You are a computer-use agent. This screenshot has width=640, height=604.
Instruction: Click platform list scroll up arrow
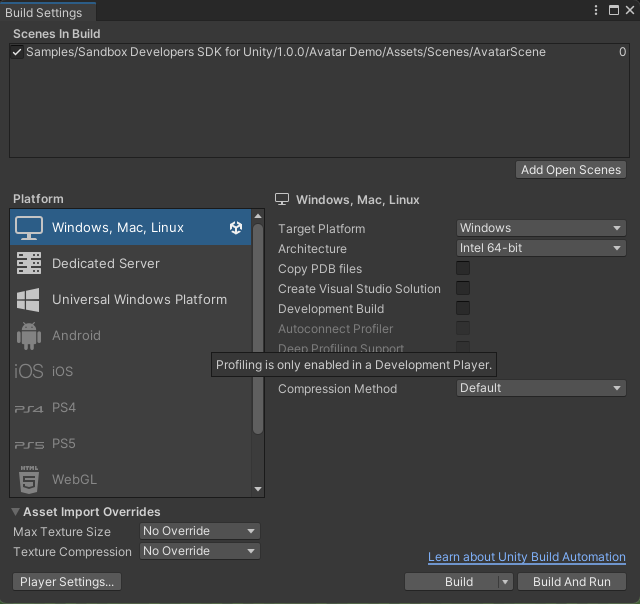pos(258,216)
